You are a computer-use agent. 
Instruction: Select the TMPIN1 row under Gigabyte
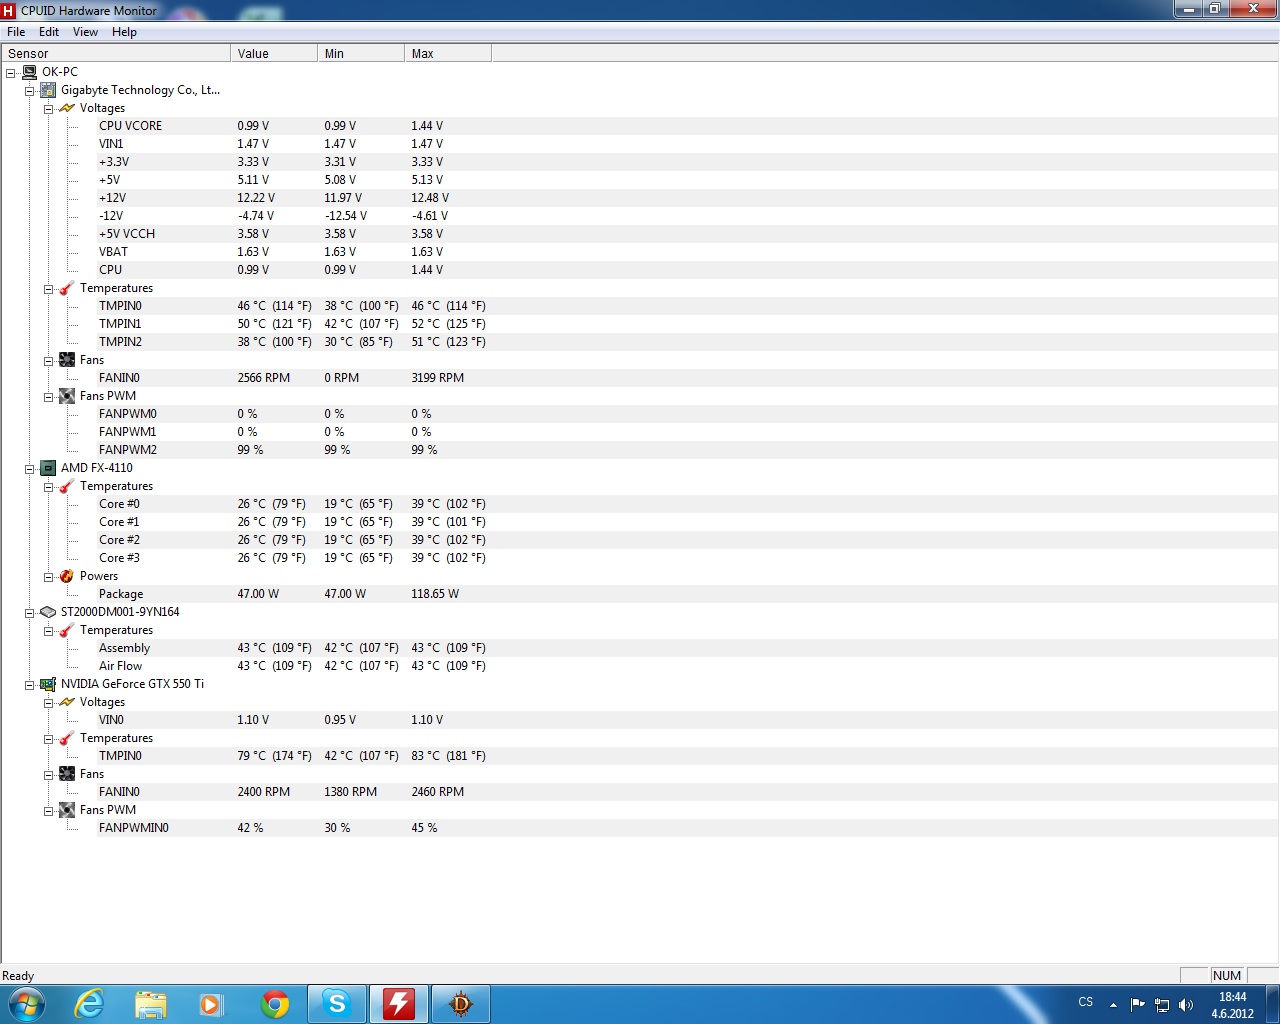pyautogui.click(x=639, y=324)
